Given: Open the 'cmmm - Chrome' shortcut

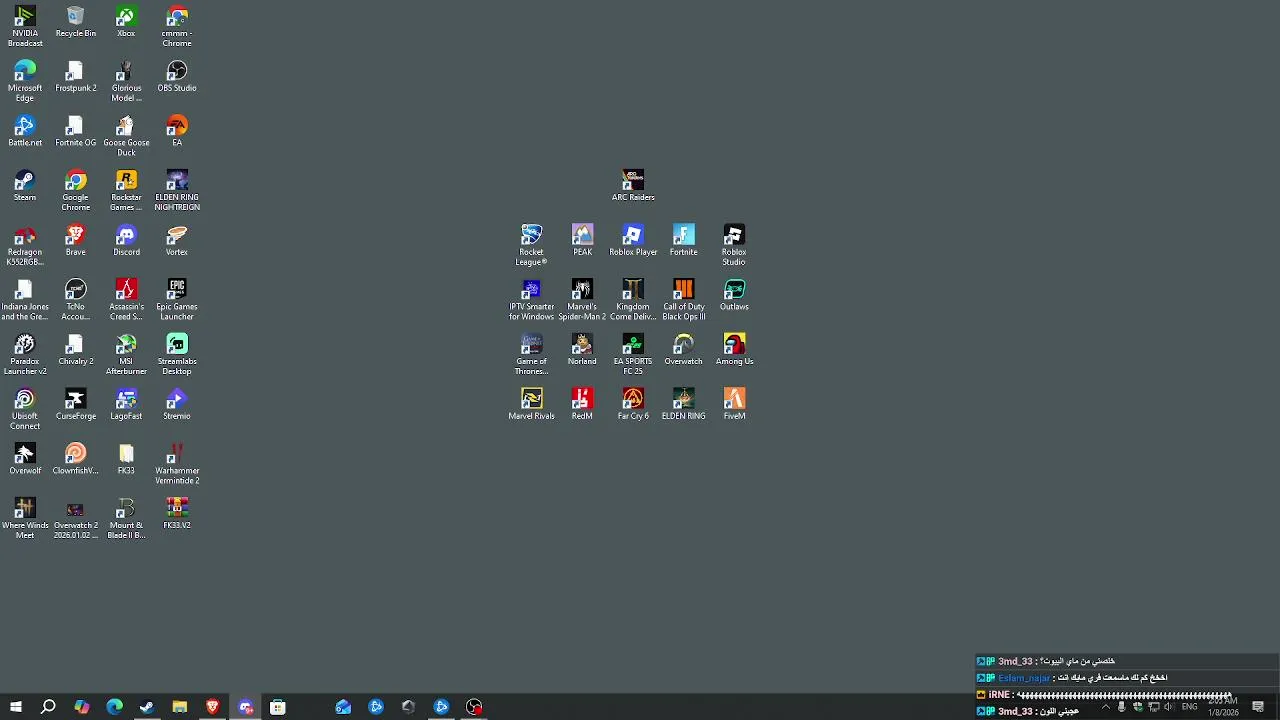Looking at the screenshot, I should tap(177, 26).
